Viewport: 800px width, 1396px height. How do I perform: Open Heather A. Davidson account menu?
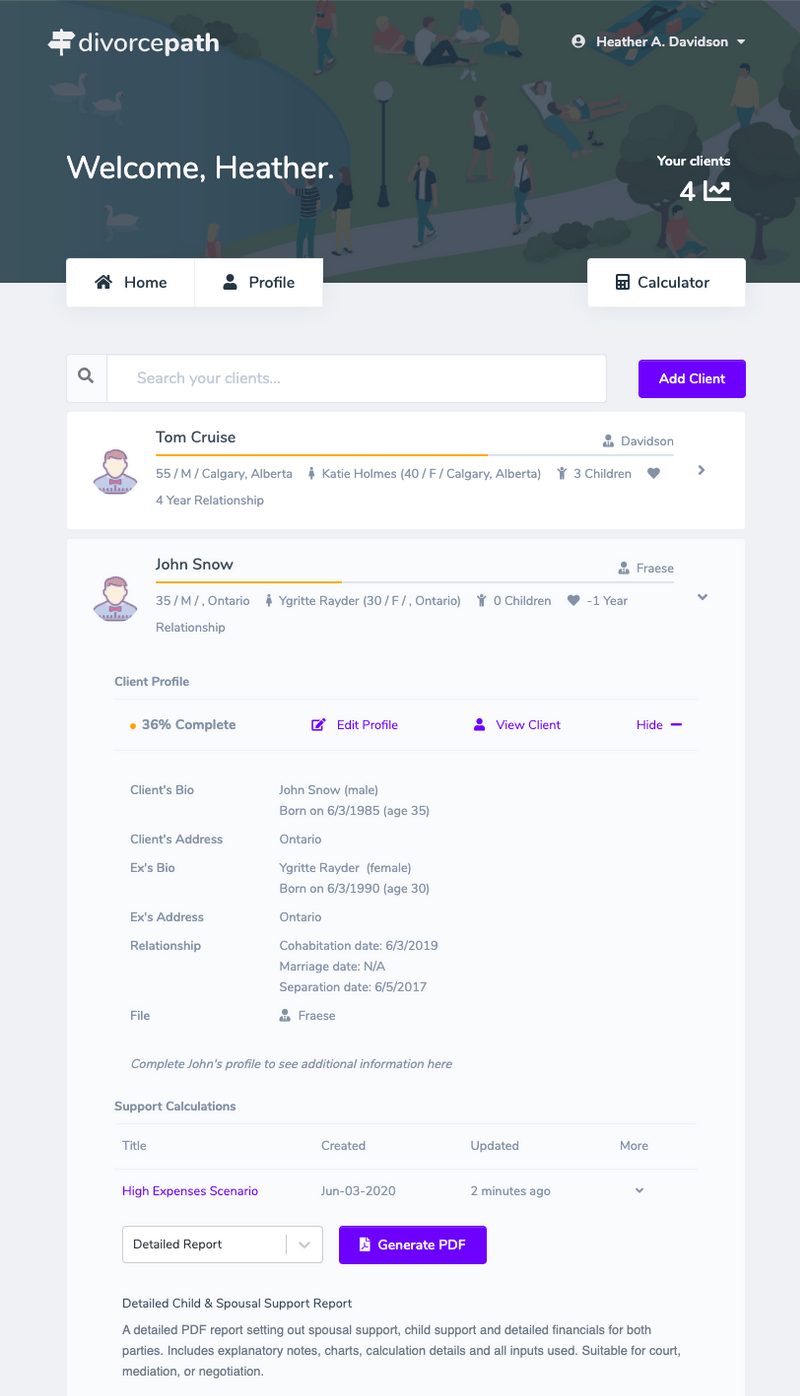click(x=659, y=42)
